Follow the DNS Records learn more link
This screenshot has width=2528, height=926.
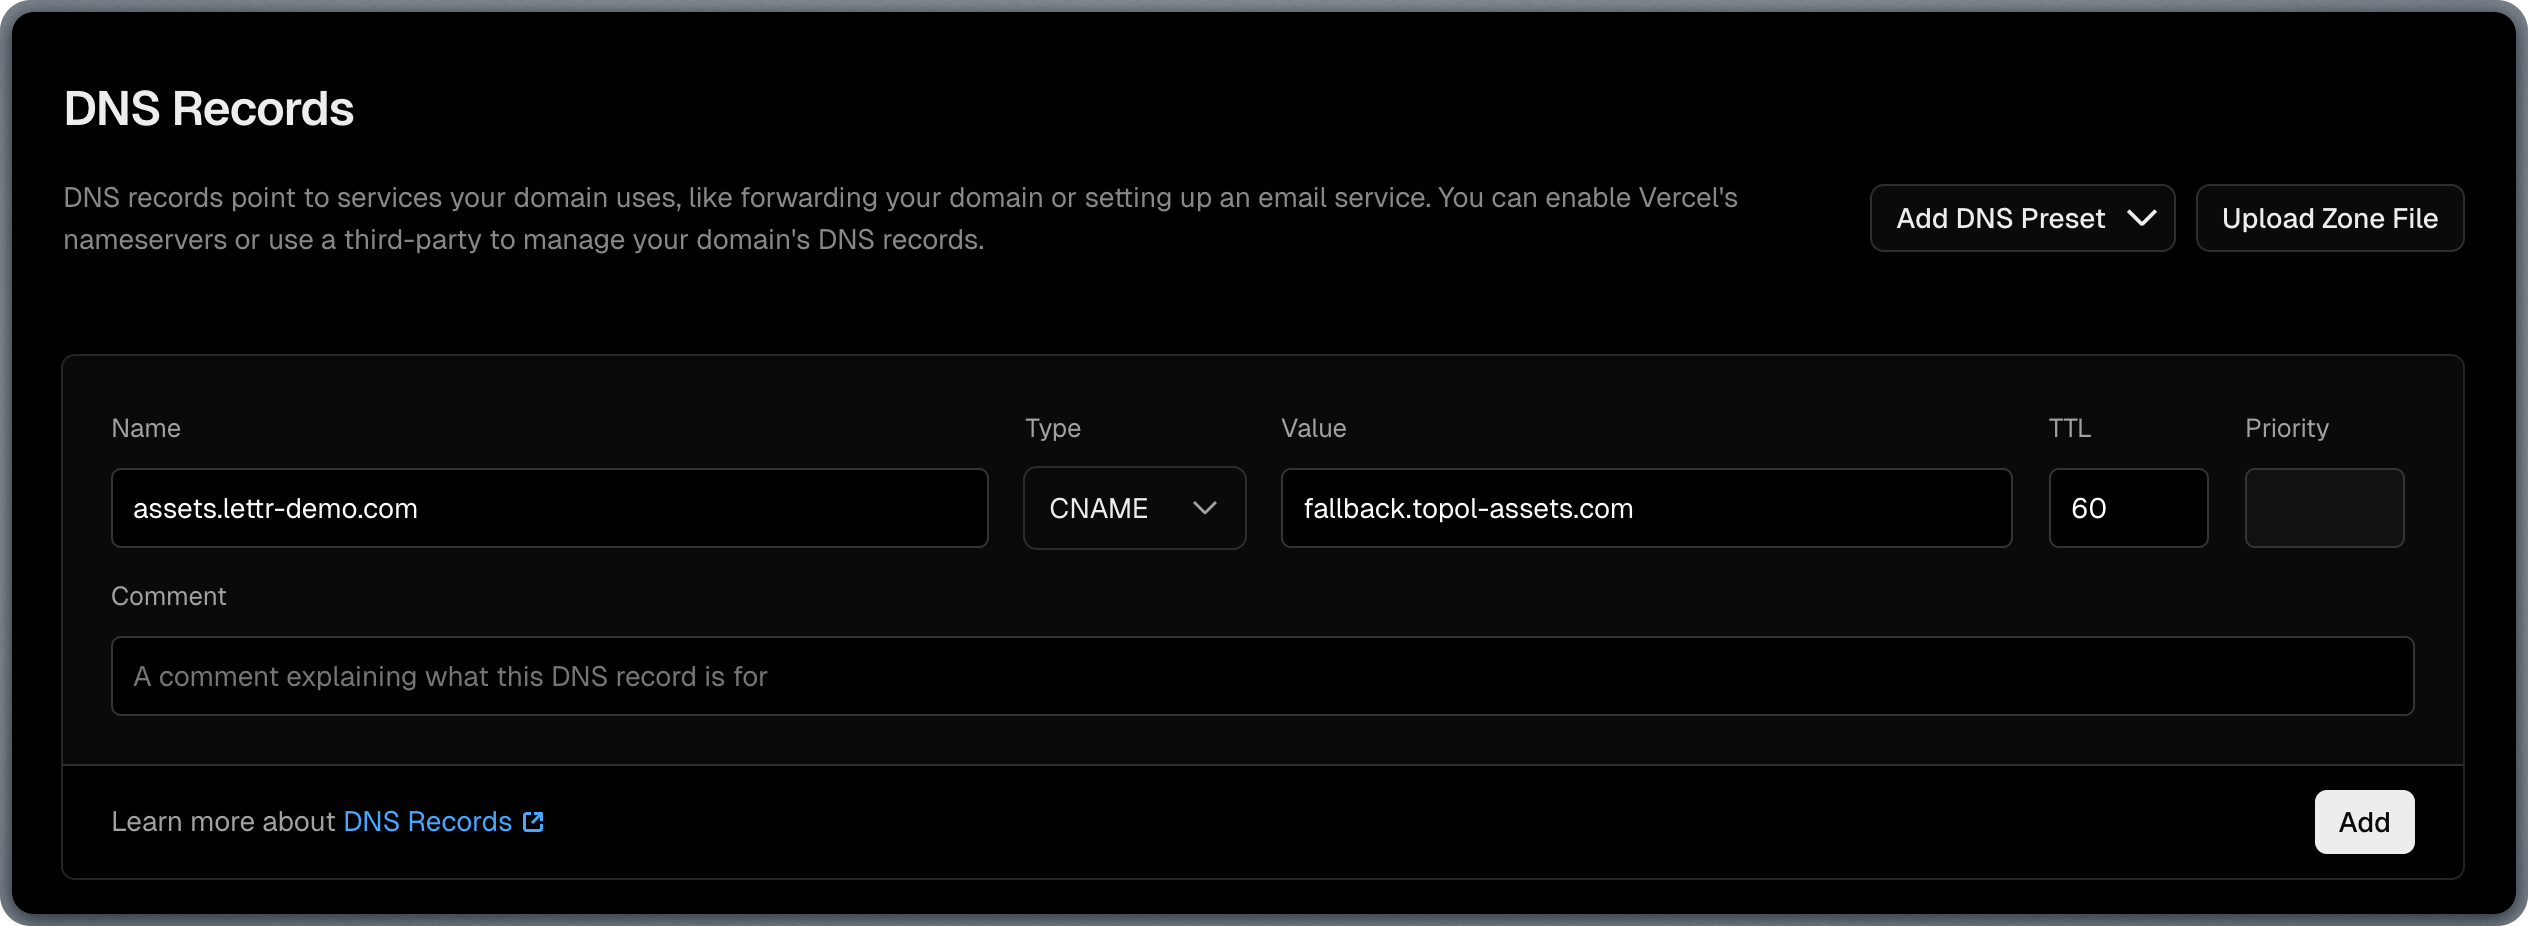coord(426,821)
